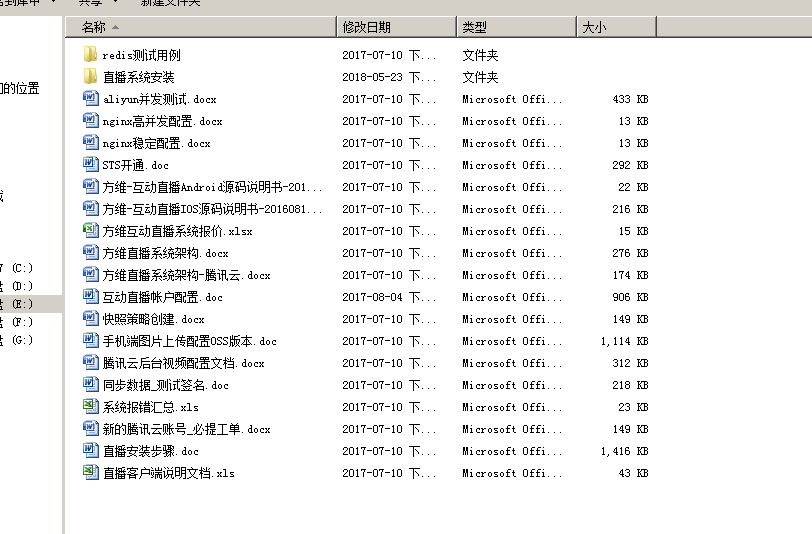The height and width of the screenshot is (534, 812).
Task: Select drive (D:) in navigation pane
Action: [22, 286]
